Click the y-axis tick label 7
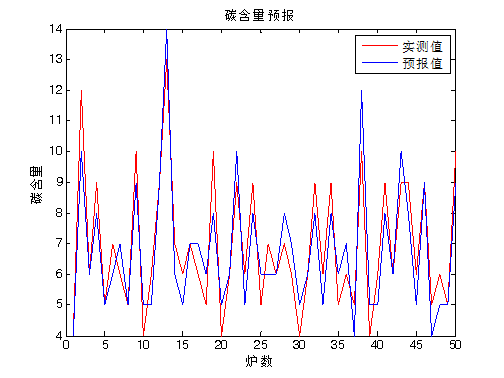The width and height of the screenshot is (504, 378). (x=59, y=243)
